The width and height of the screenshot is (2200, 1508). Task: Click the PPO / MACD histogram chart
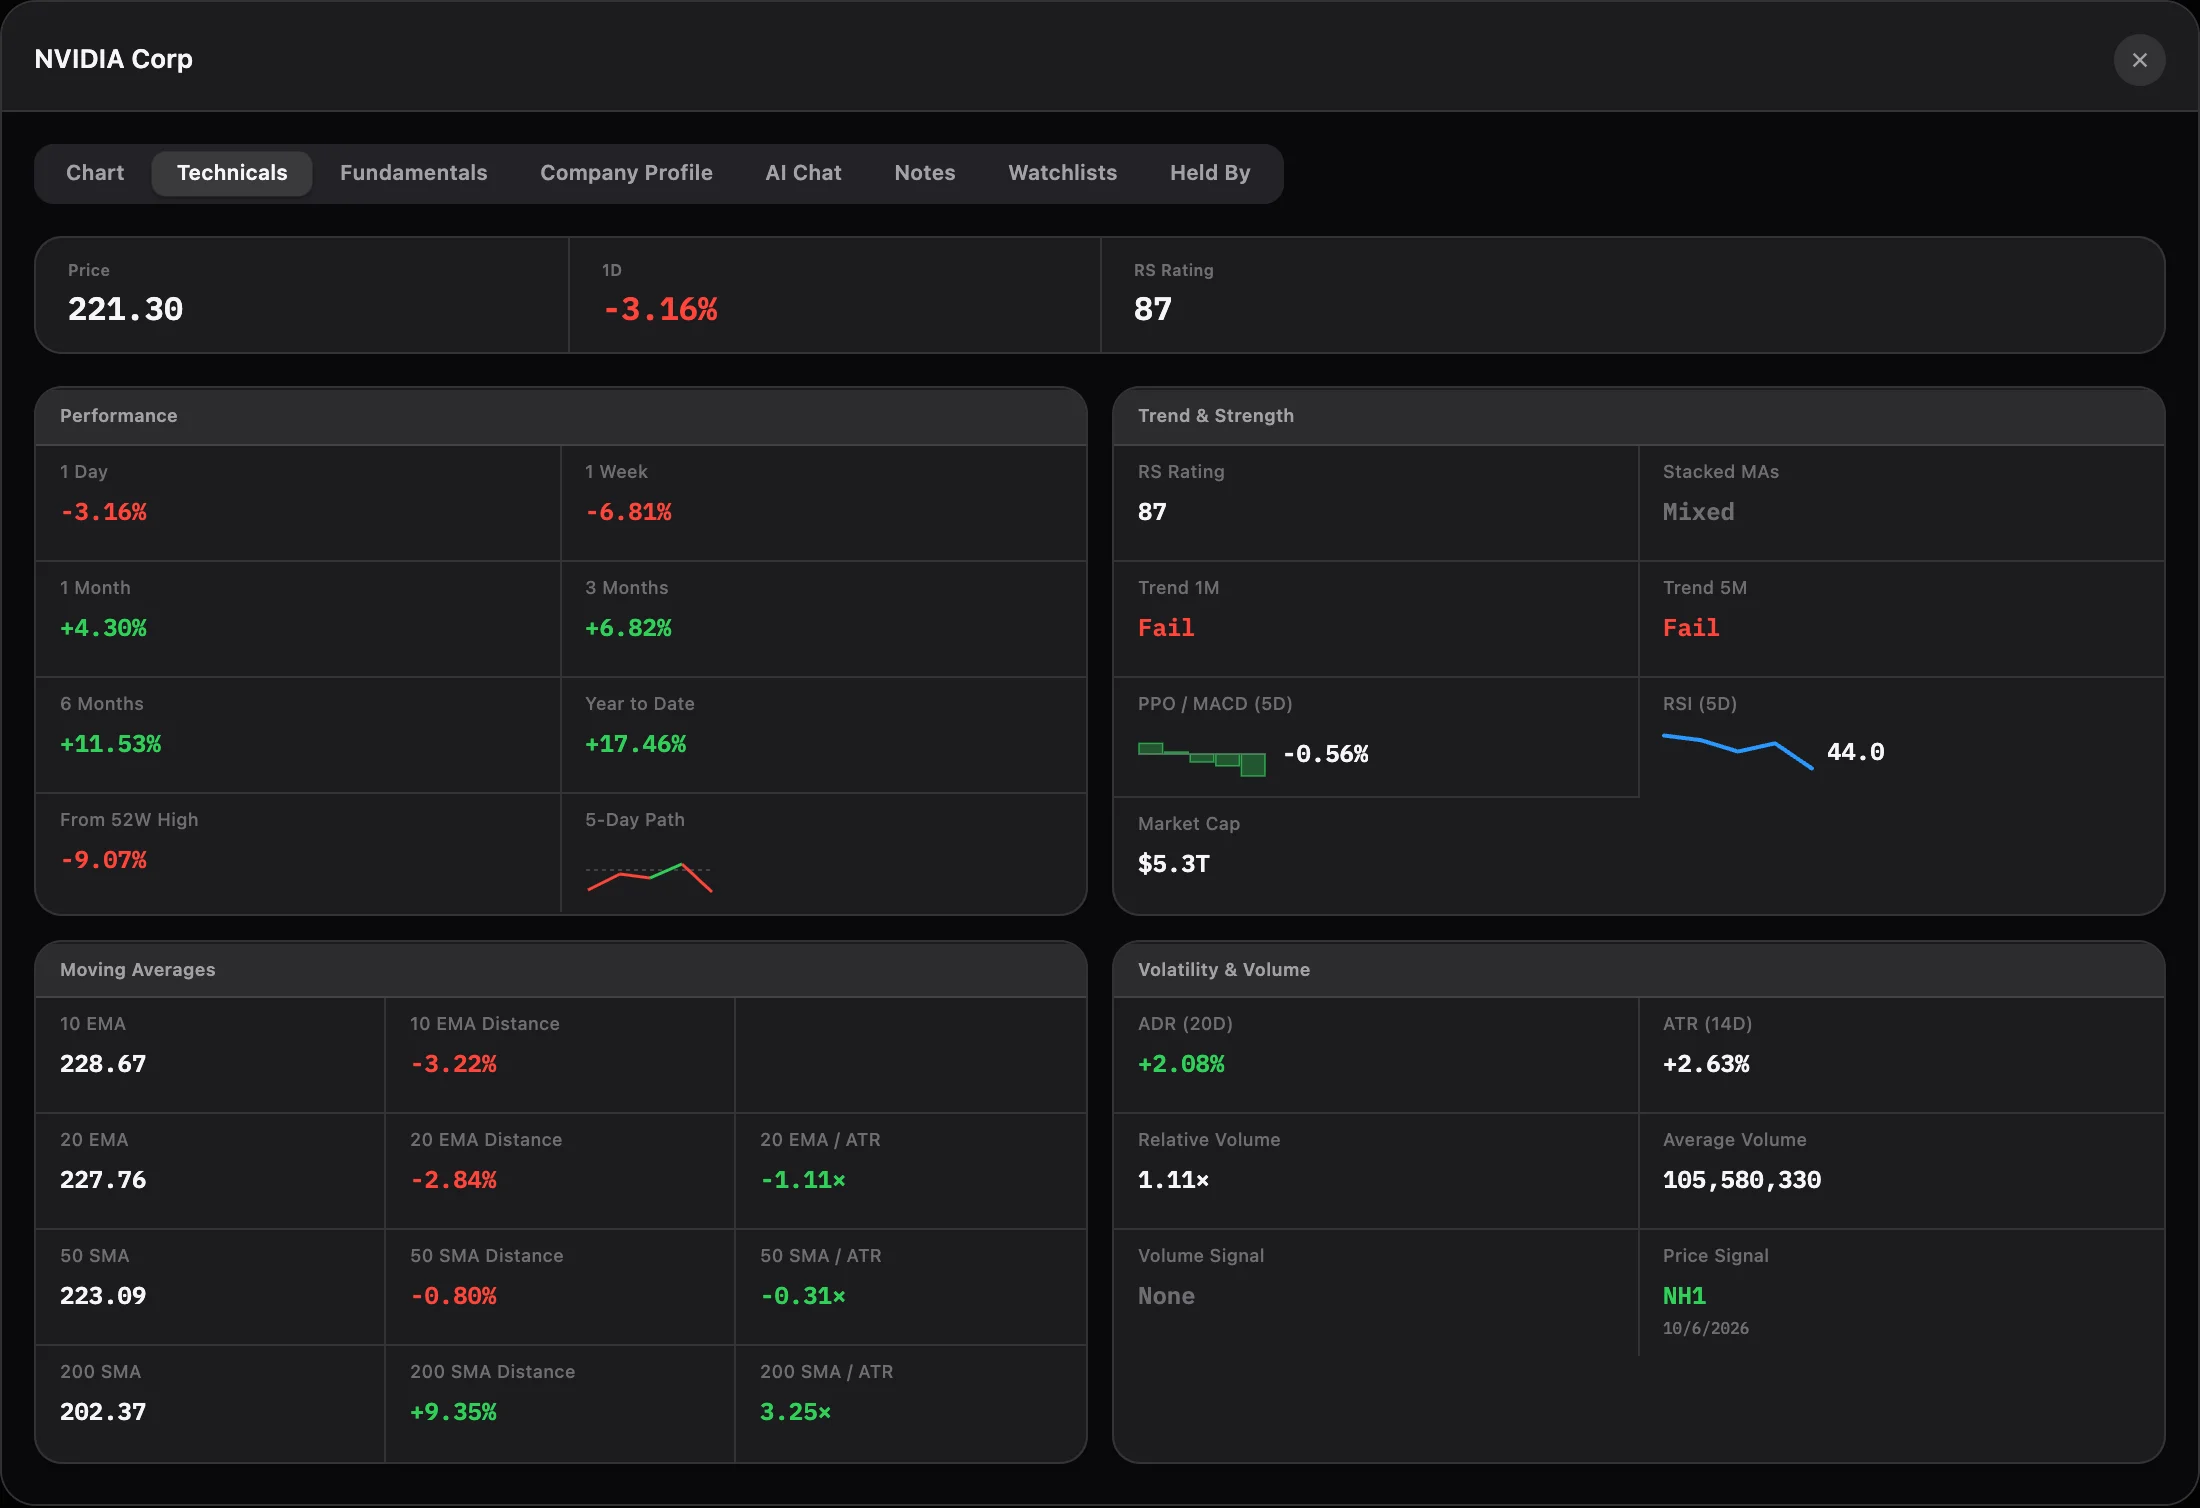click(x=1201, y=758)
